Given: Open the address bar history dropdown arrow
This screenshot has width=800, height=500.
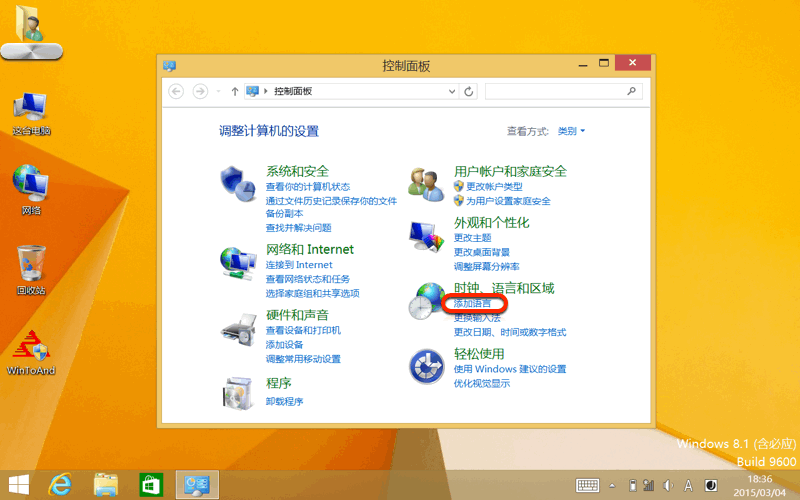Looking at the screenshot, I should pyautogui.click(x=451, y=91).
